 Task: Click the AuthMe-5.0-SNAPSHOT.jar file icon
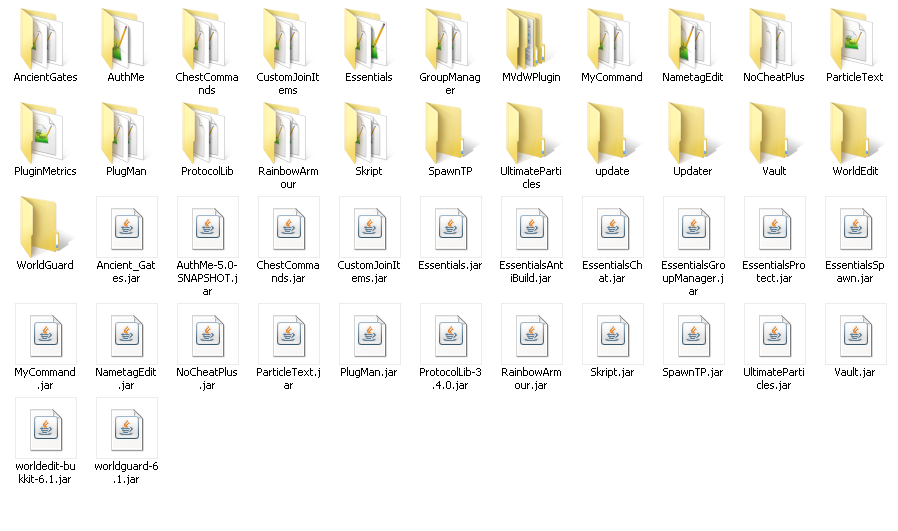(208, 227)
